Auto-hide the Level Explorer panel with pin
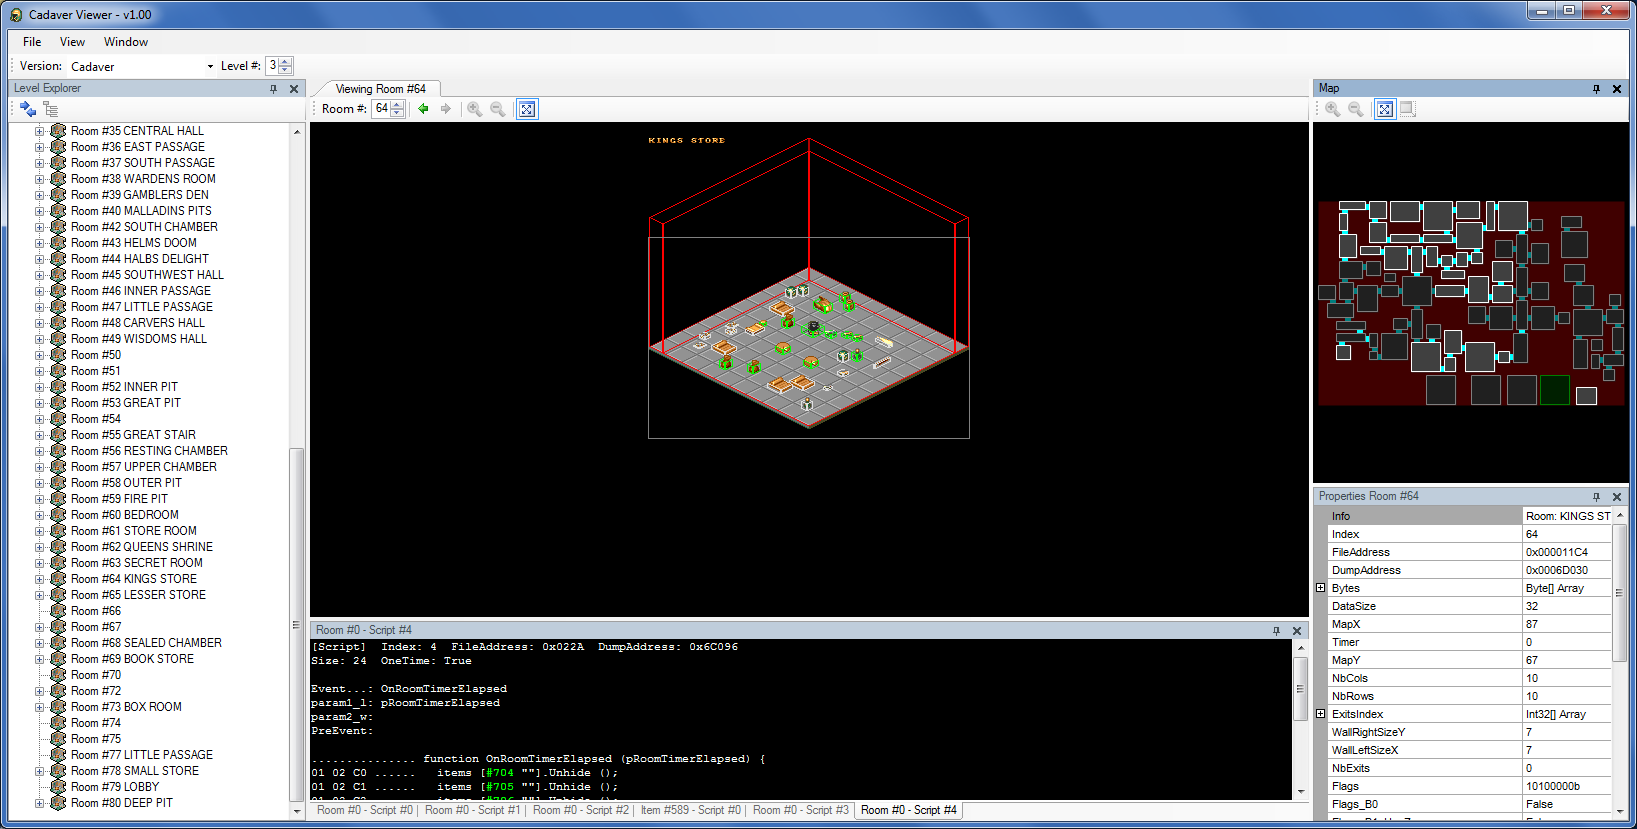Viewport: 1637px width, 829px height. tap(273, 88)
